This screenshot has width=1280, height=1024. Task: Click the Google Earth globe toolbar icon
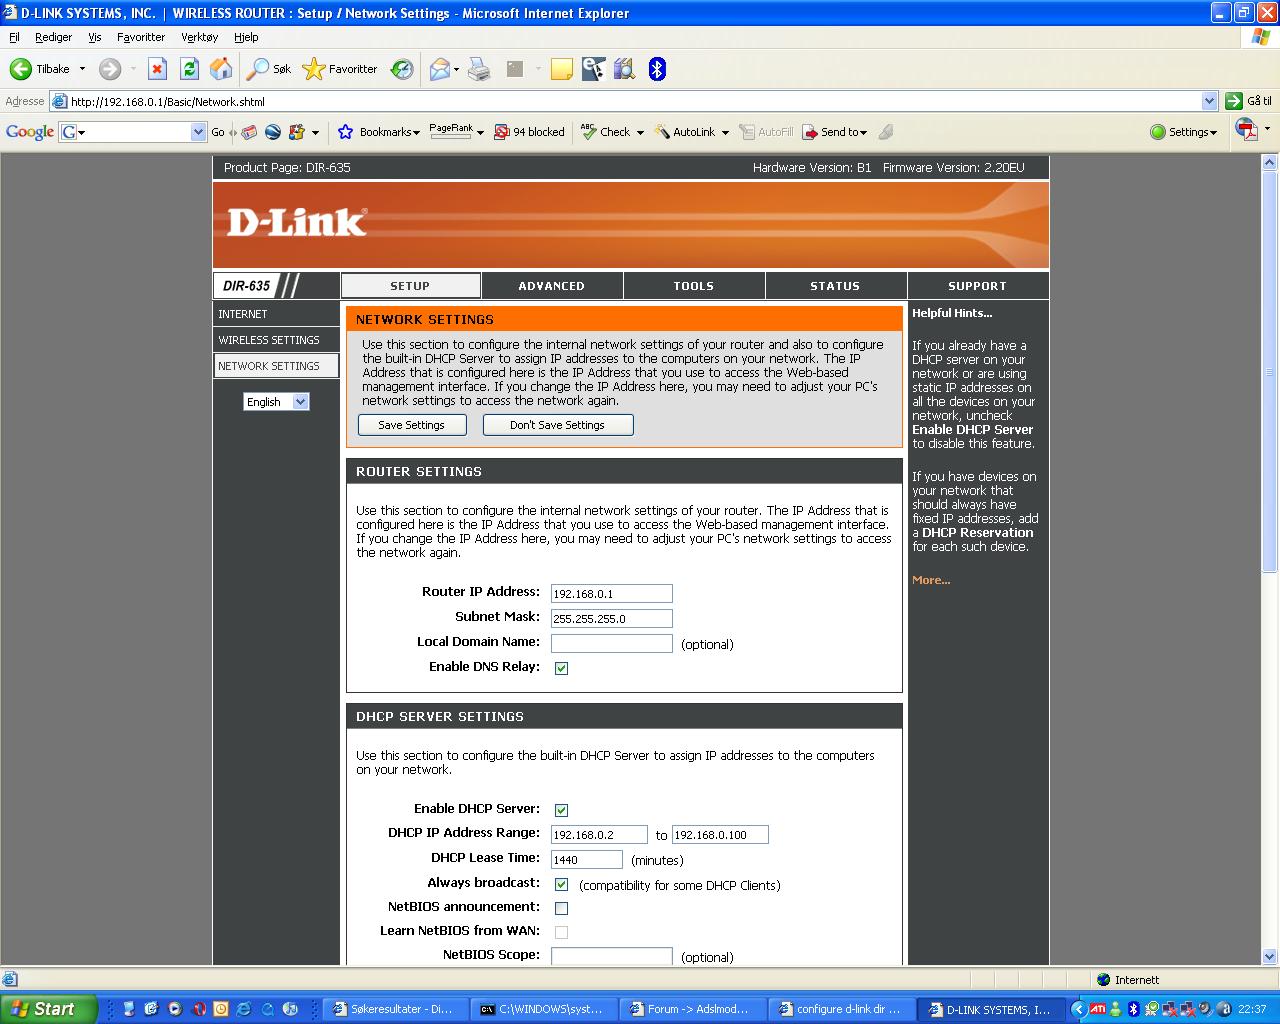coord(272,132)
